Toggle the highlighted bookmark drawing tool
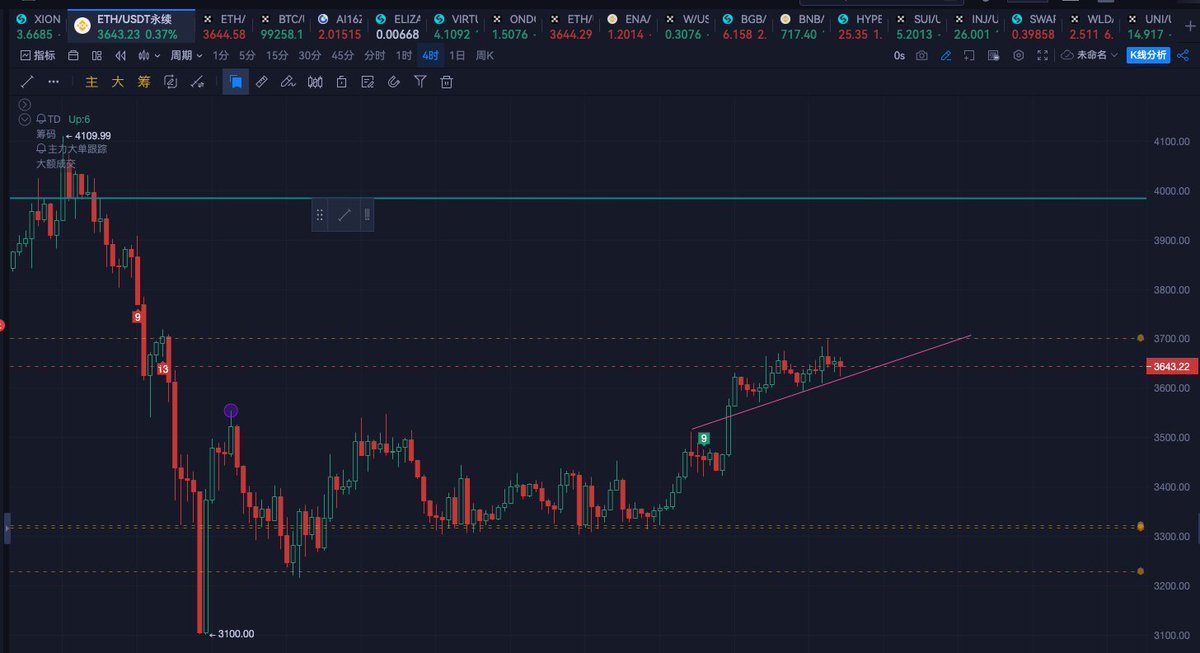The height and width of the screenshot is (653, 1200). (236, 81)
